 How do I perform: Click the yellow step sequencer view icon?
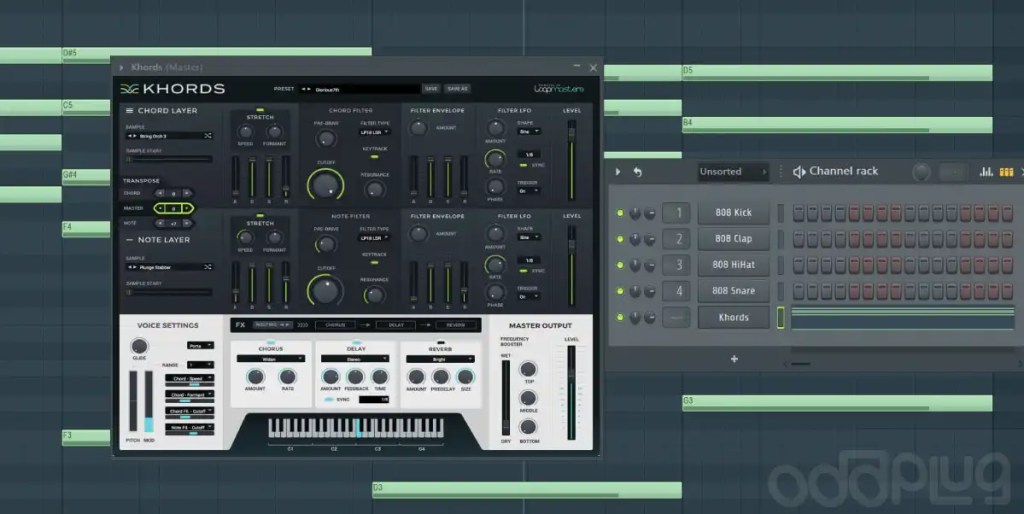[1006, 172]
